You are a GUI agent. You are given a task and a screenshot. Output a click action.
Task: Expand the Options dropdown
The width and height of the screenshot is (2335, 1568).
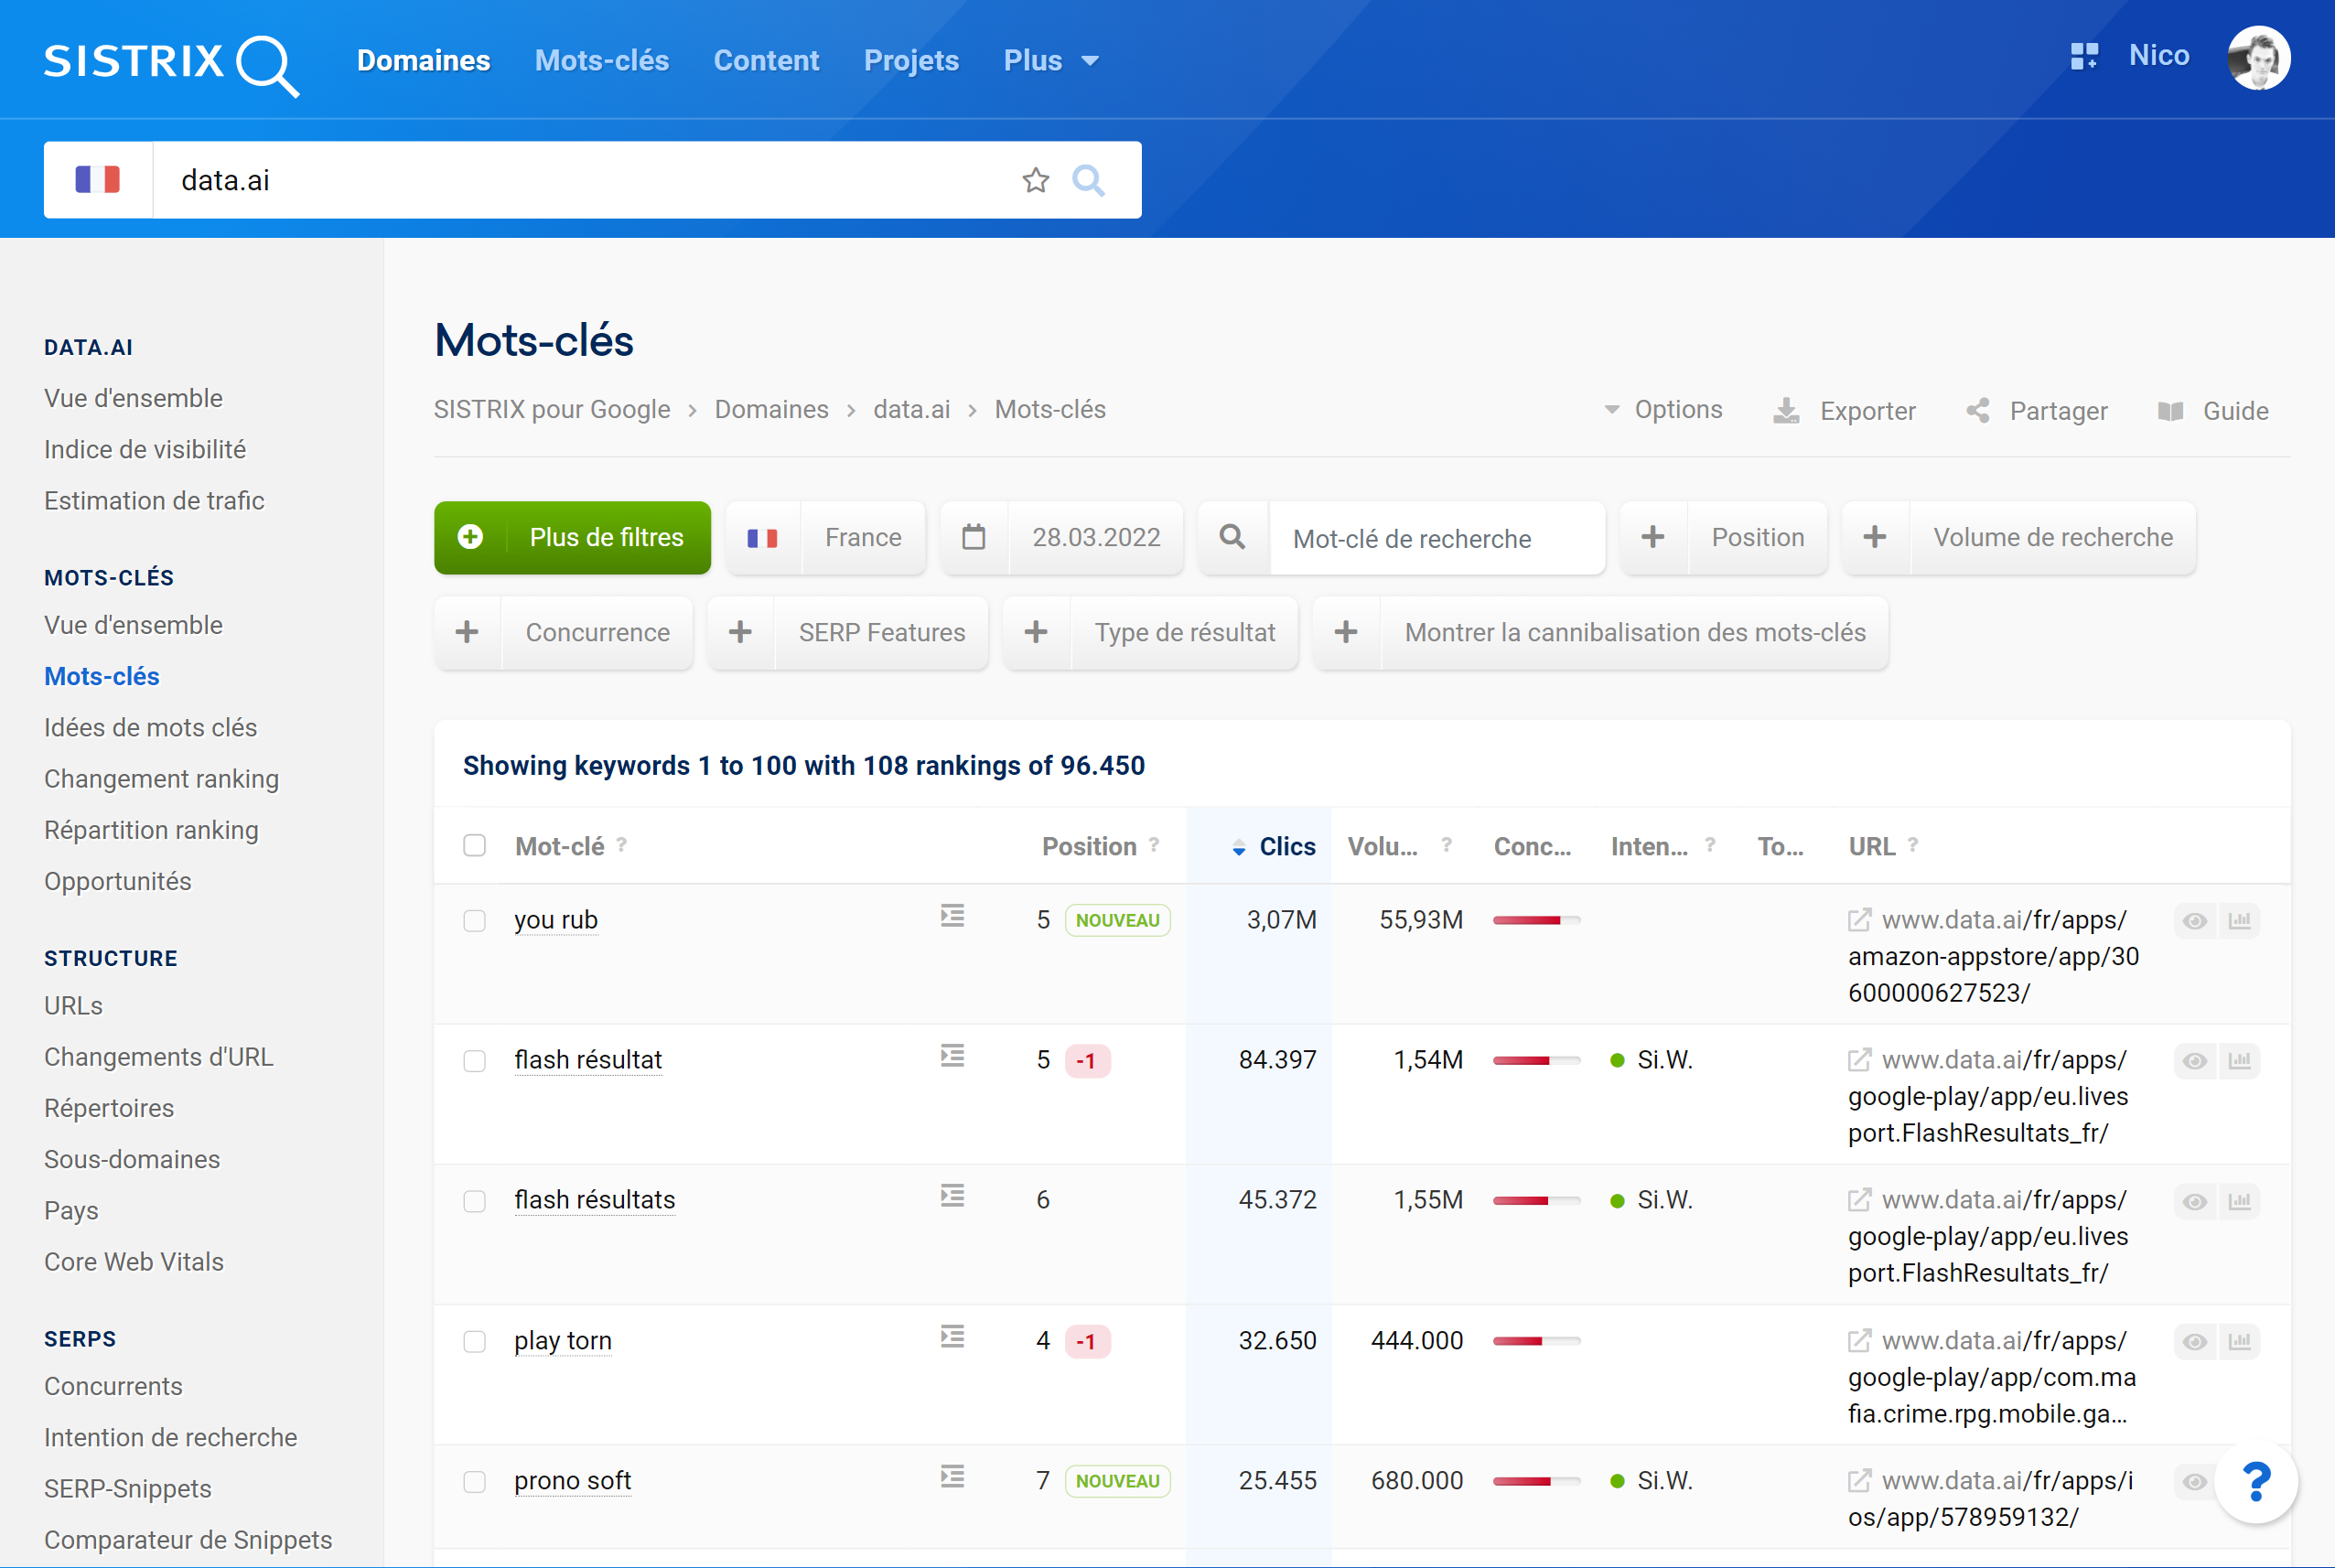[1663, 410]
